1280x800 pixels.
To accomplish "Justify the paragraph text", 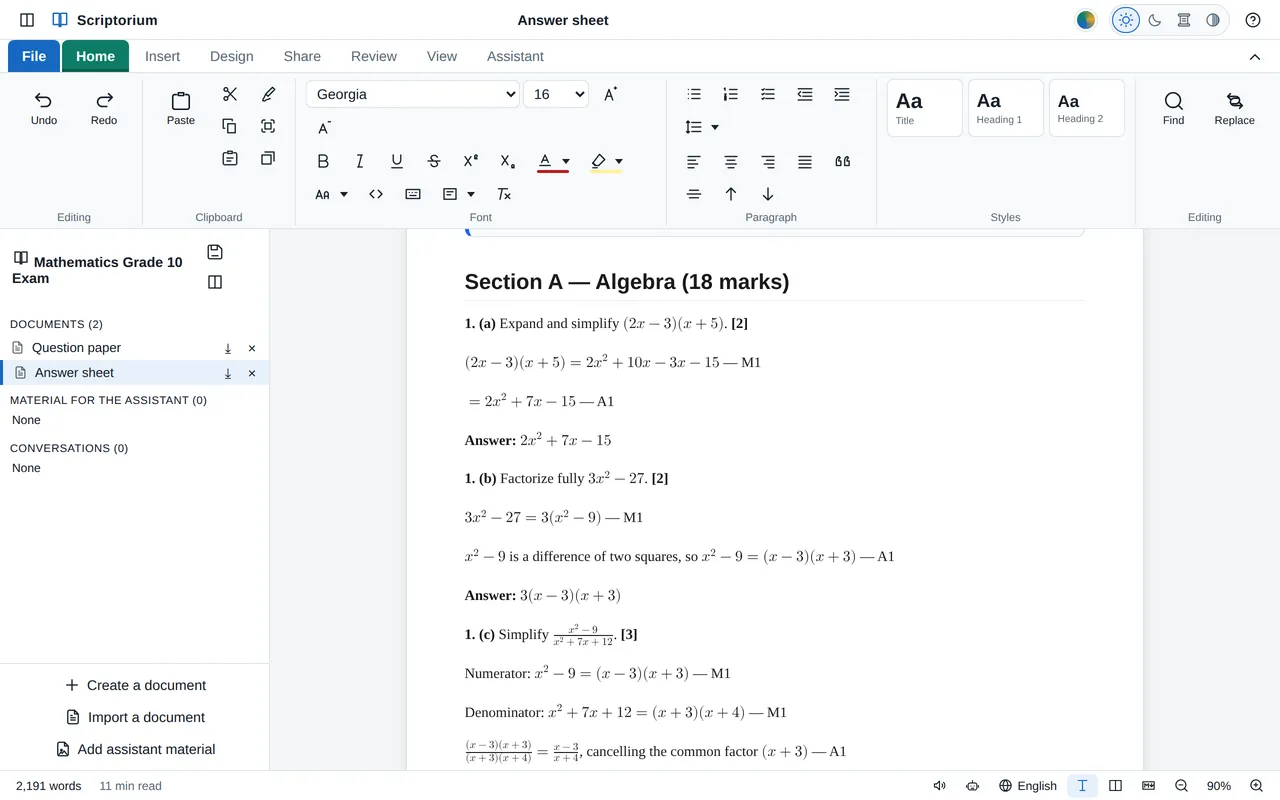I will pos(805,161).
